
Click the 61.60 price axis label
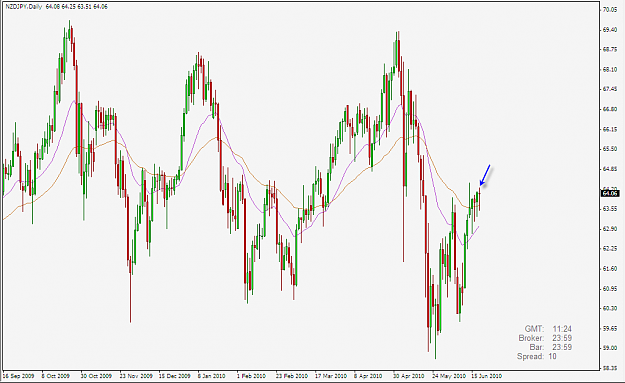(610, 269)
